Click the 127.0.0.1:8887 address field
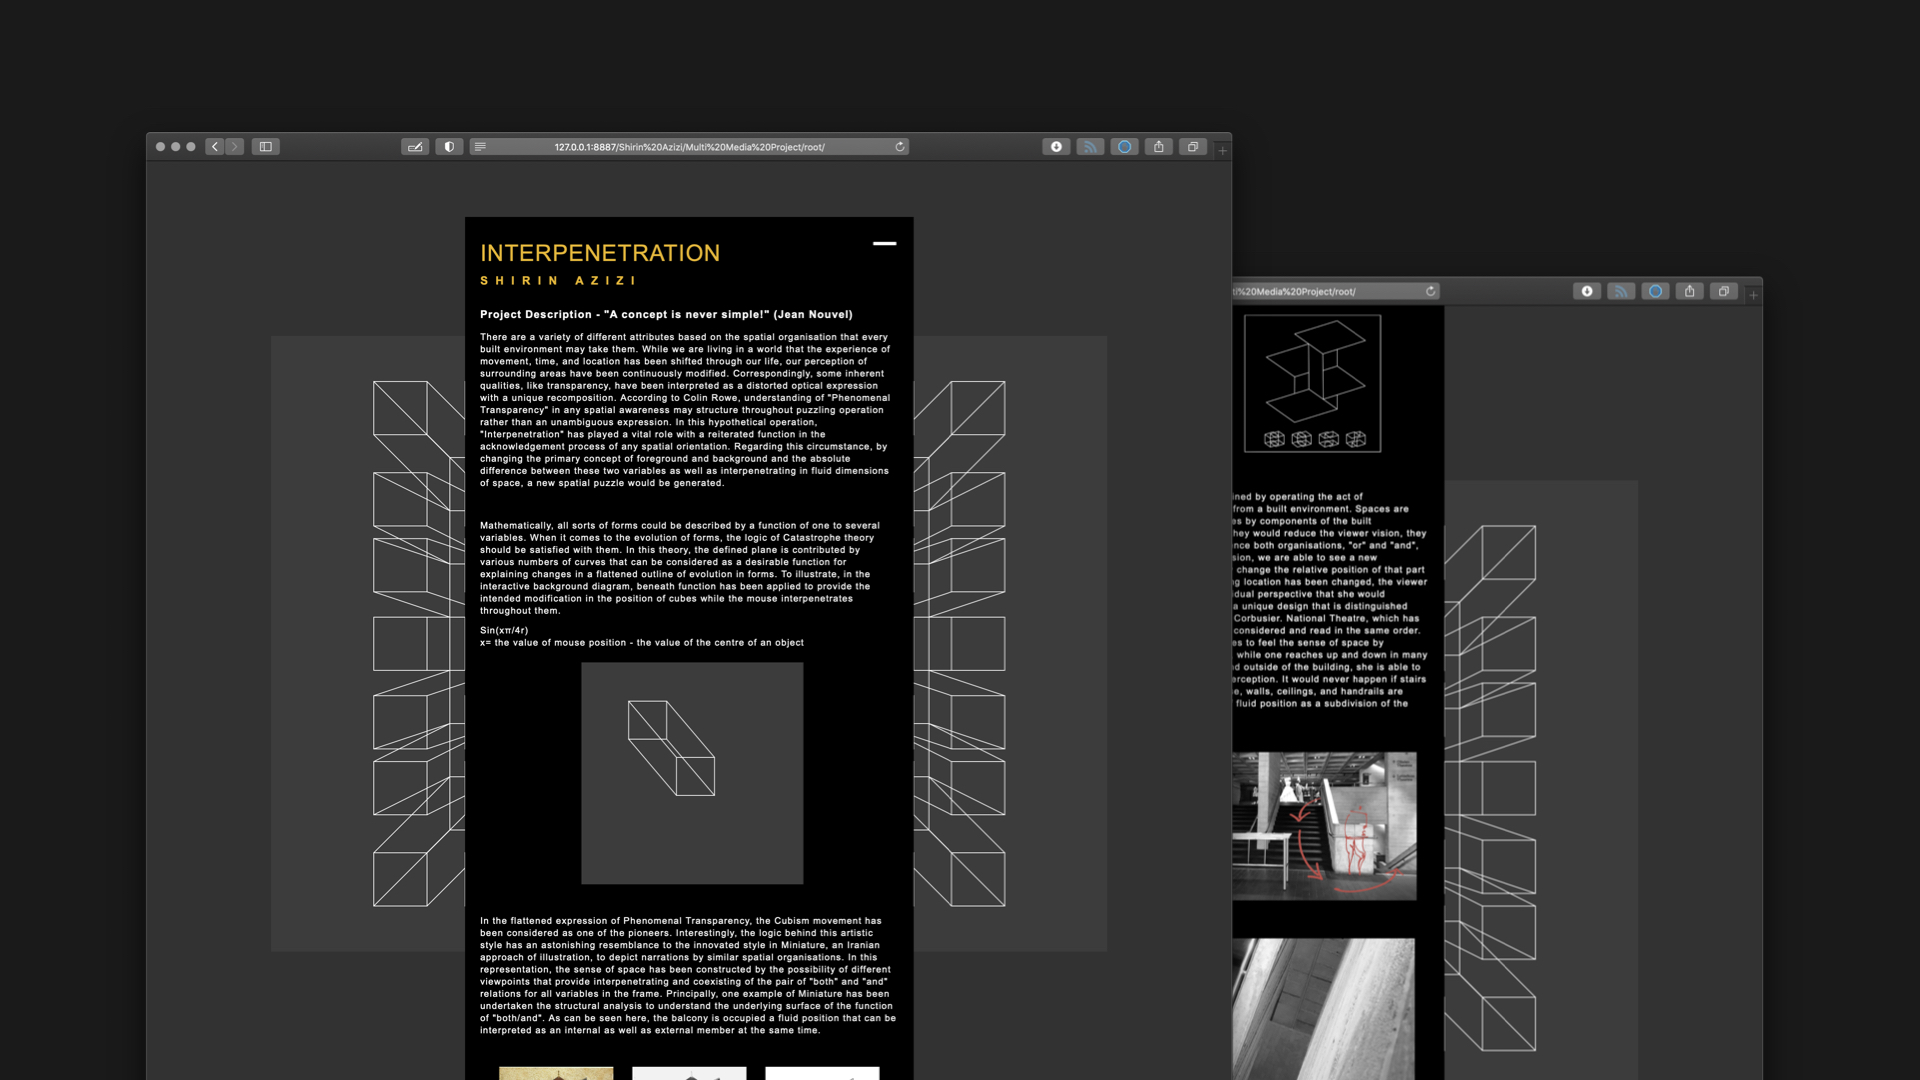This screenshot has width=1920, height=1080. 690,147
